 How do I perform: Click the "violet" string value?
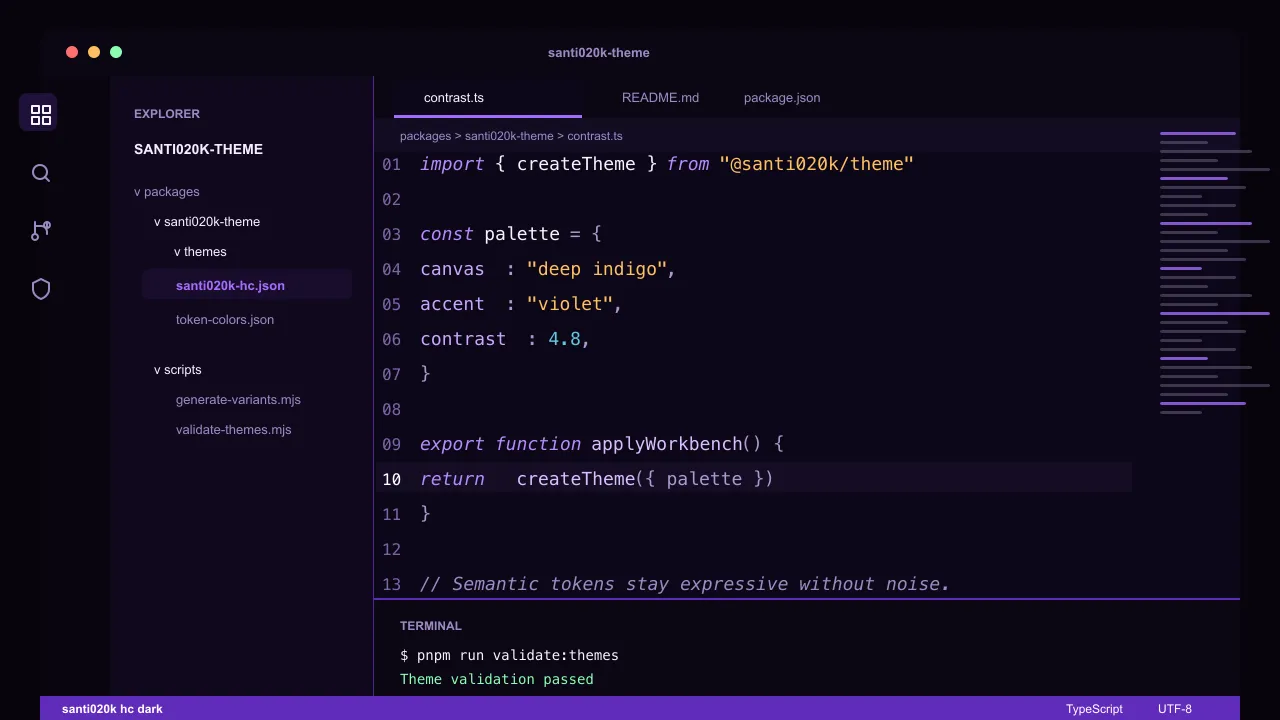[570, 304]
